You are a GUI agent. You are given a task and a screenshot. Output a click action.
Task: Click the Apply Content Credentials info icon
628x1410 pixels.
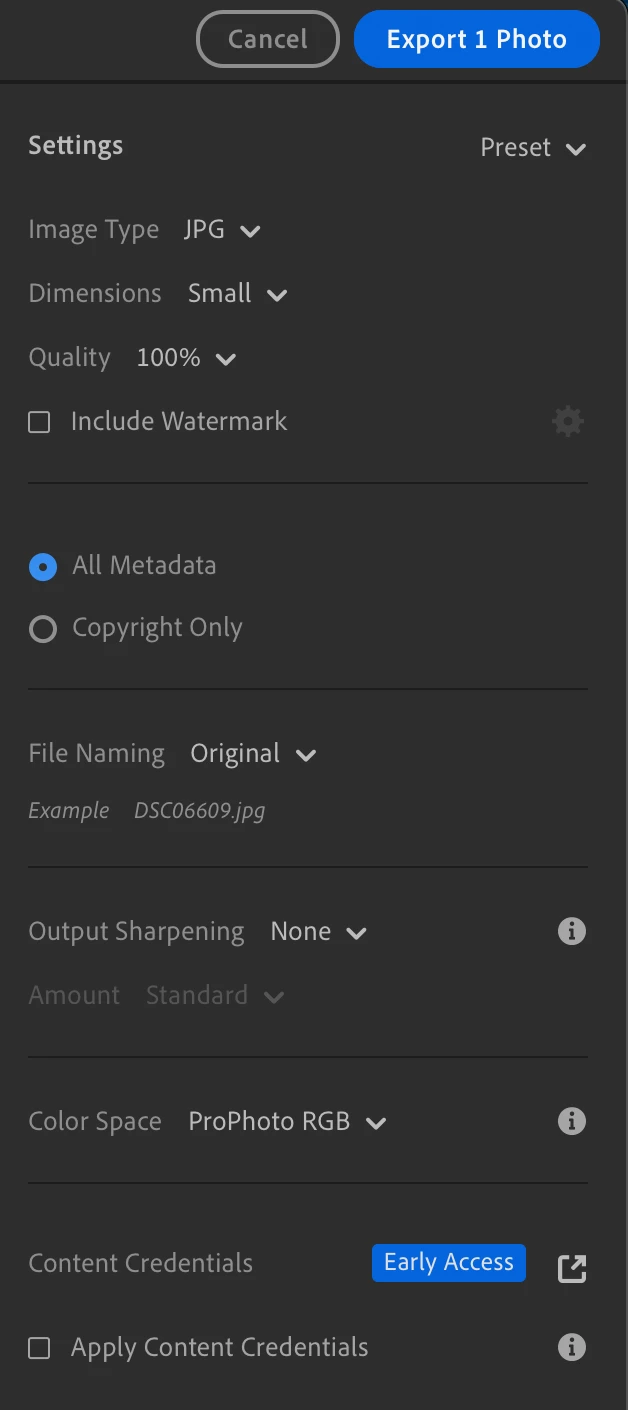tap(571, 1347)
